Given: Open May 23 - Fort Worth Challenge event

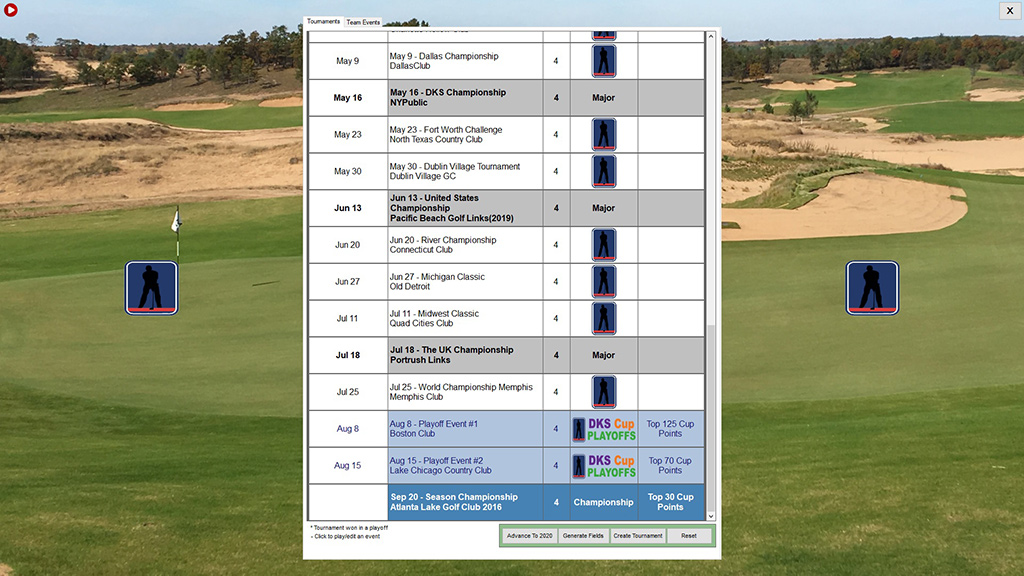Looking at the screenshot, I should pyautogui.click(x=465, y=135).
